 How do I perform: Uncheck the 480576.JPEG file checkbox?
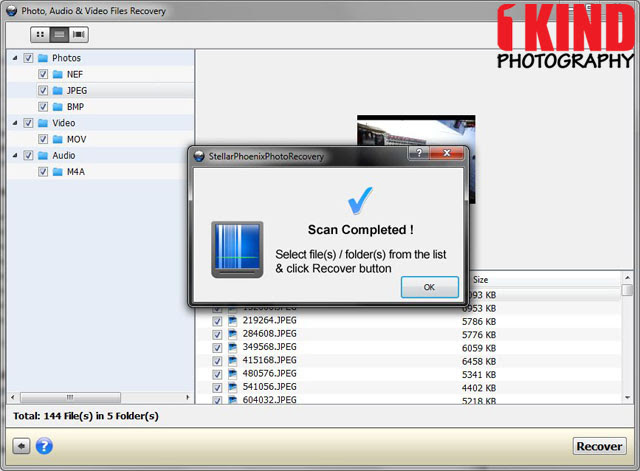[x=217, y=374]
